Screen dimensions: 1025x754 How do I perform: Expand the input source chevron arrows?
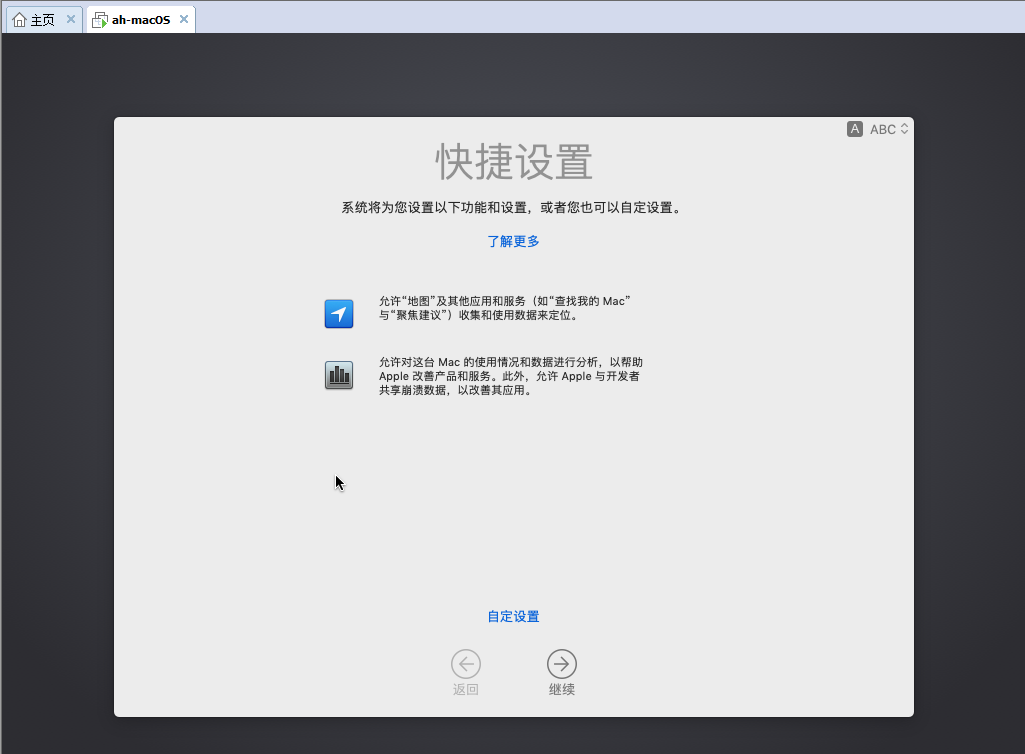pos(905,129)
